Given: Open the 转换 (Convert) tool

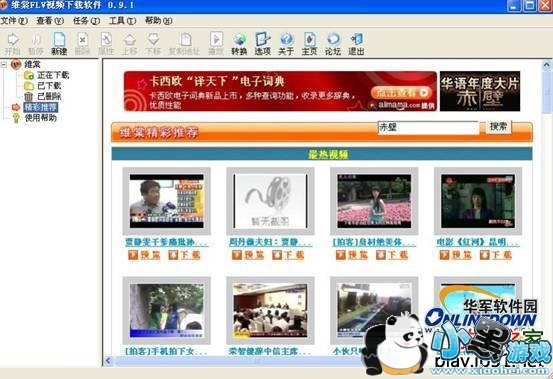Looking at the screenshot, I should 239,44.
